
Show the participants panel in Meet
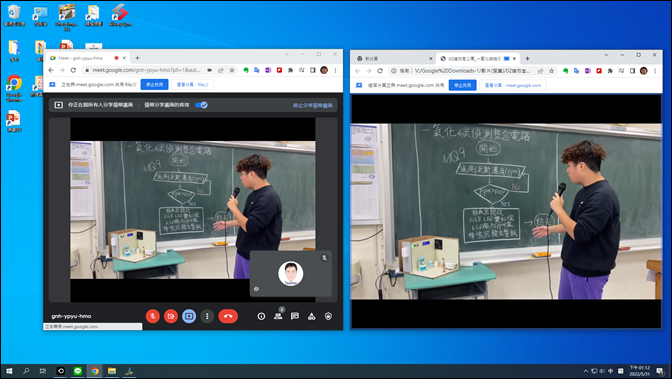pos(278,316)
